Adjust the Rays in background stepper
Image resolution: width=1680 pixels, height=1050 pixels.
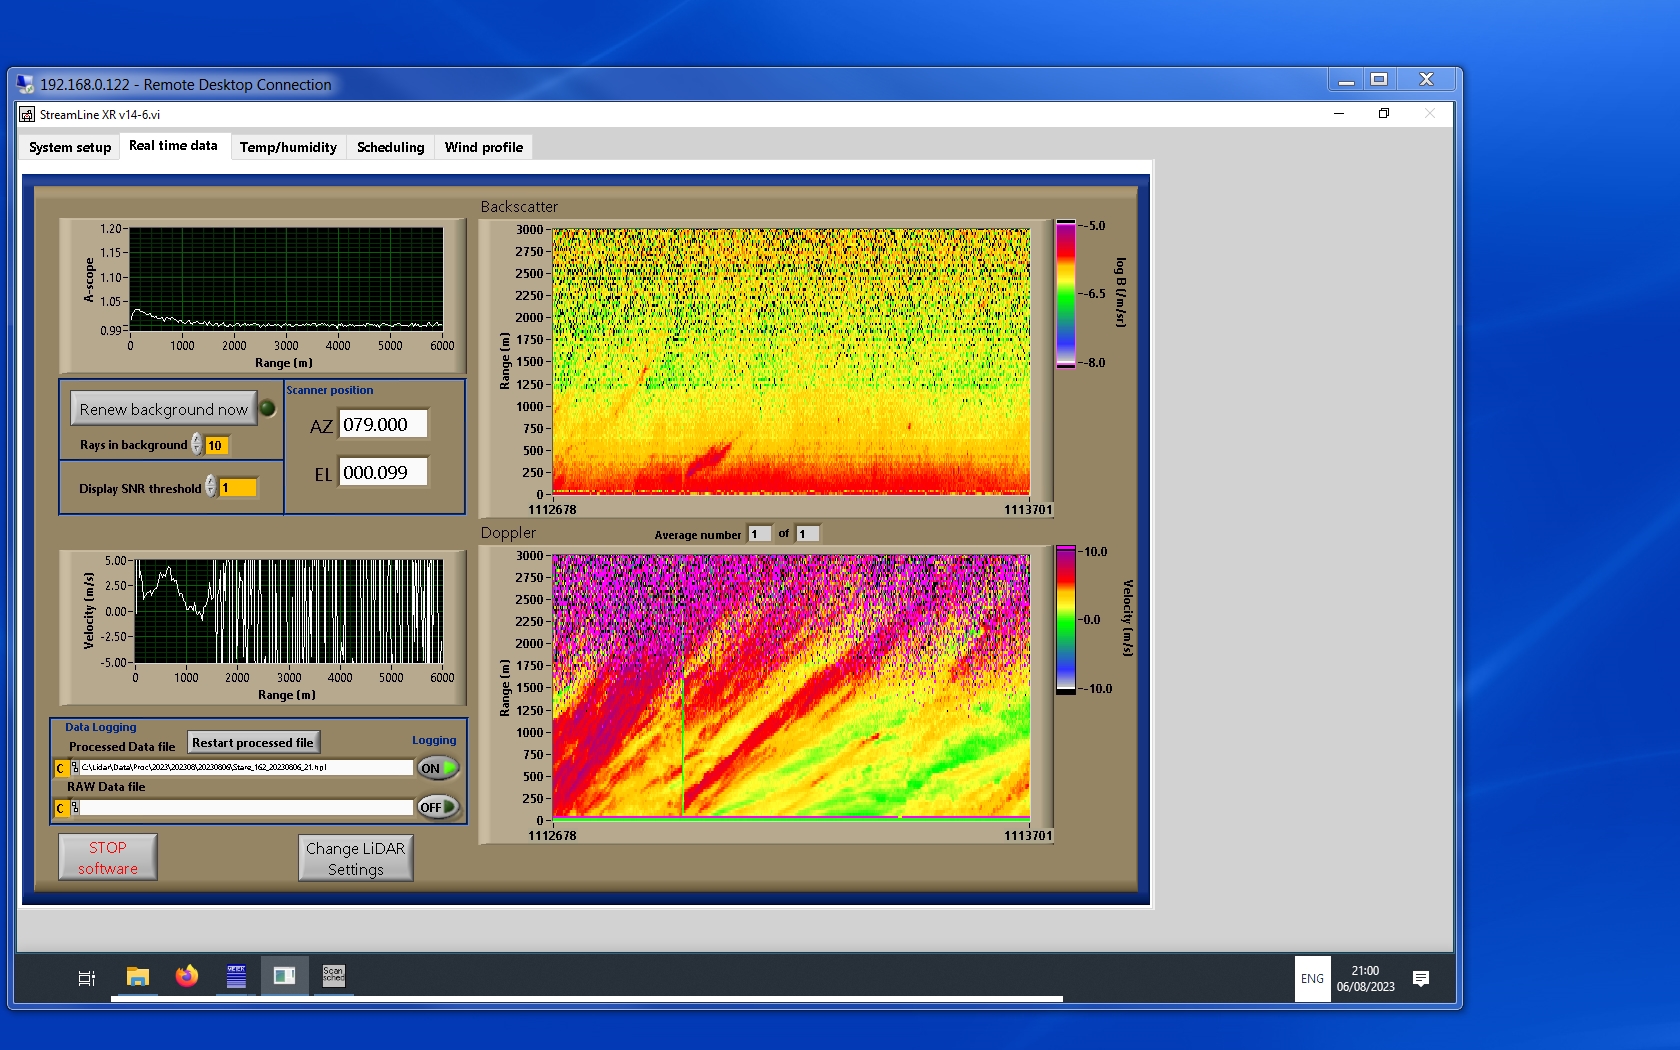coord(197,444)
